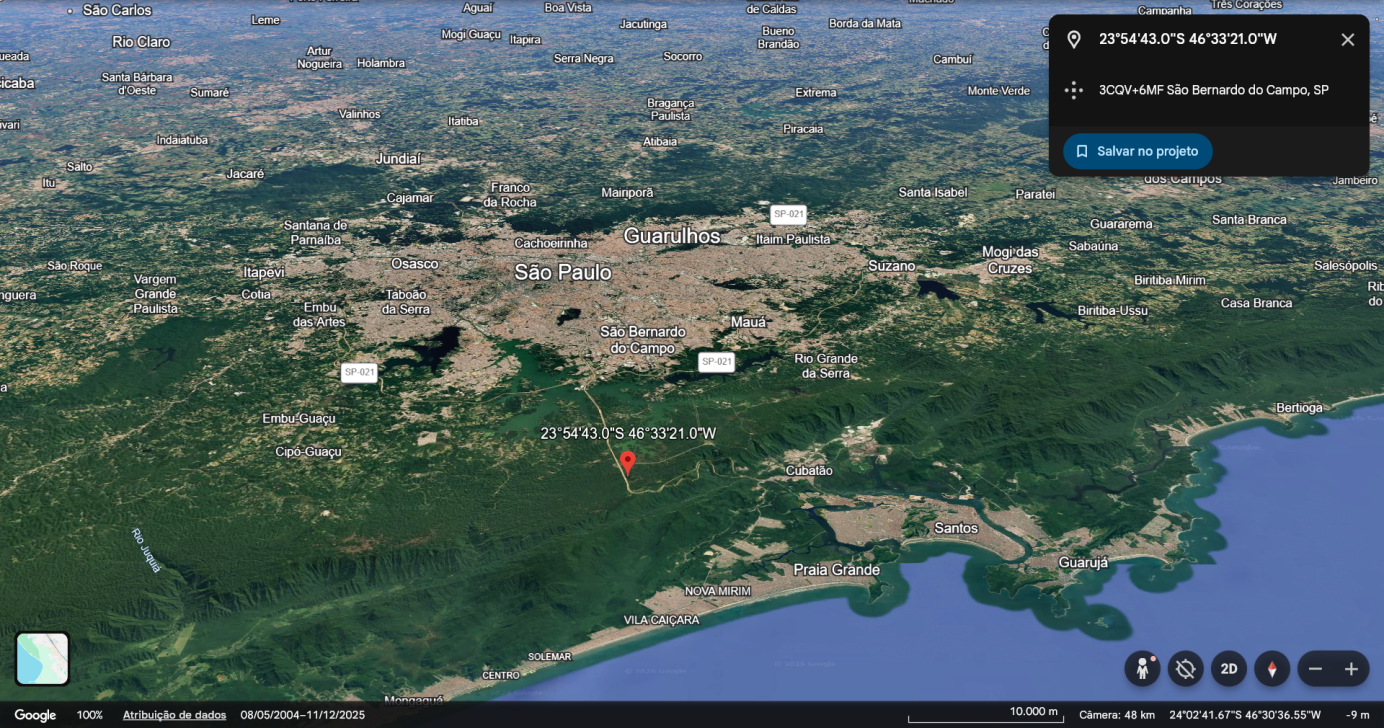Click the 10.000 m scale bar

coord(986,715)
